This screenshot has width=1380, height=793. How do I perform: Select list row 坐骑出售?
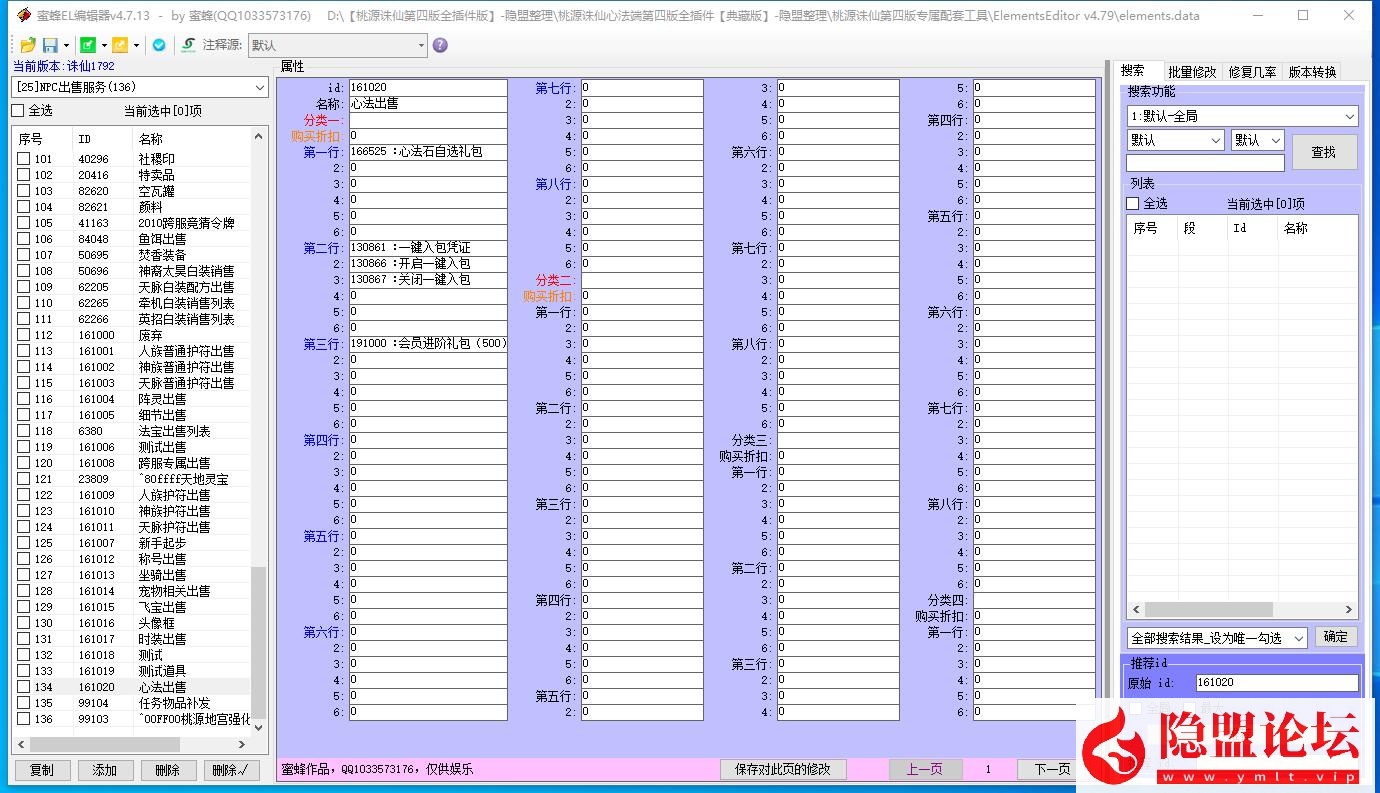click(x=132, y=575)
